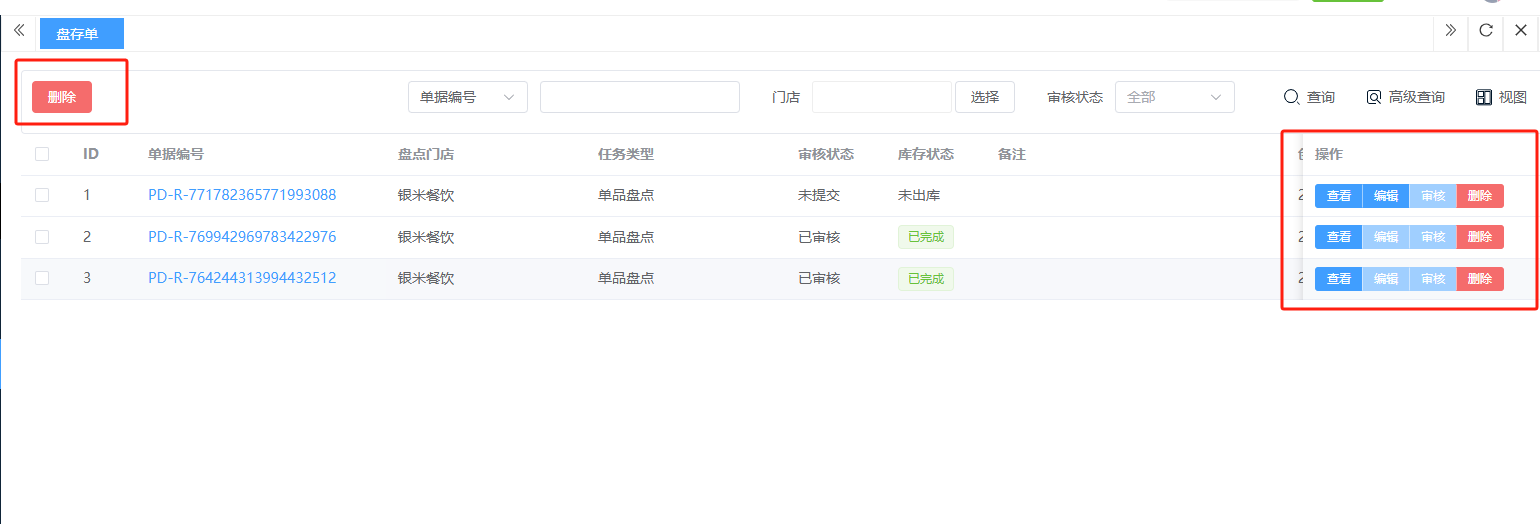Click the close tab X icon
Image resolution: width=1540 pixels, height=524 pixels.
[x=1521, y=30]
